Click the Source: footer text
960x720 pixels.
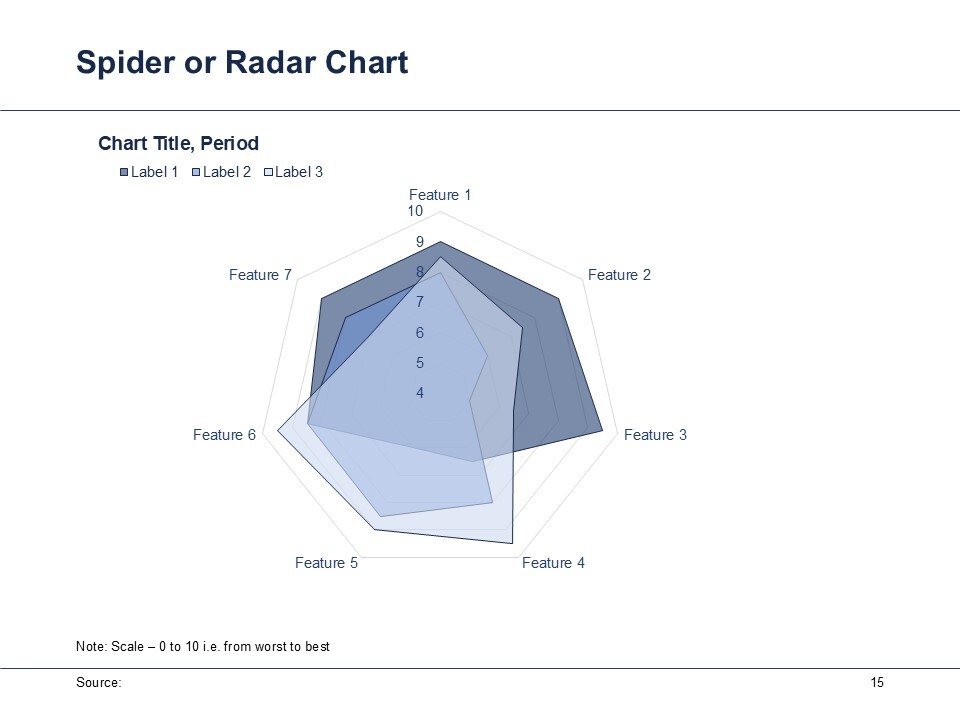pyautogui.click(x=99, y=683)
